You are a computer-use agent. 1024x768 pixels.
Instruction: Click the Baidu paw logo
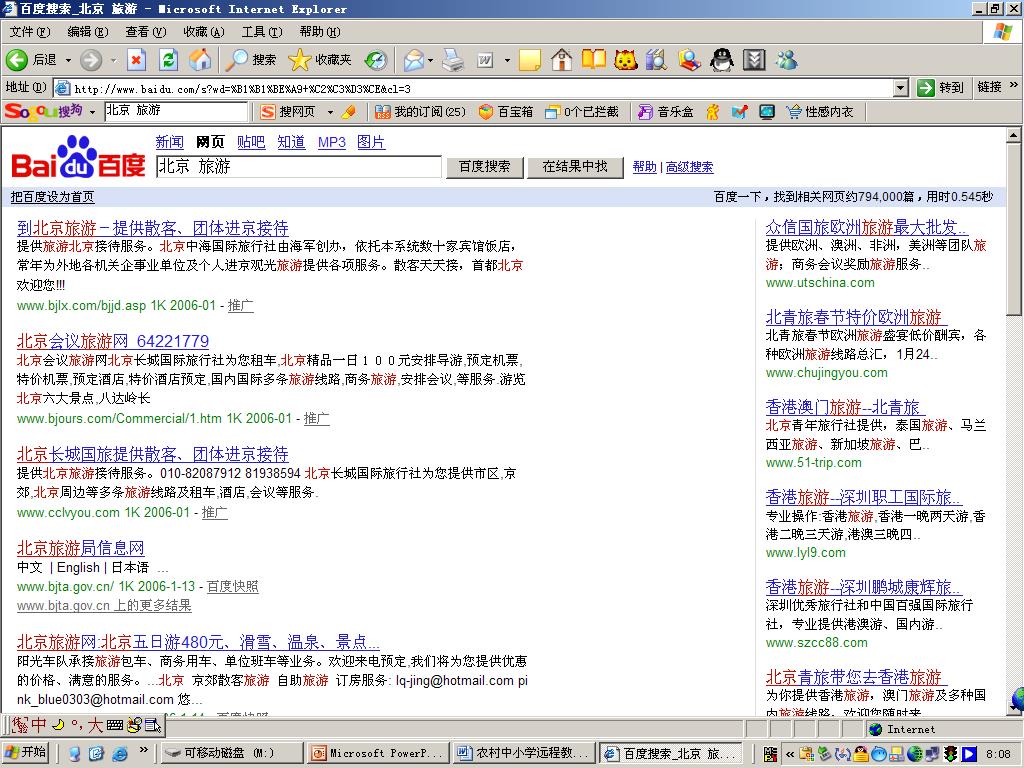pos(78,157)
